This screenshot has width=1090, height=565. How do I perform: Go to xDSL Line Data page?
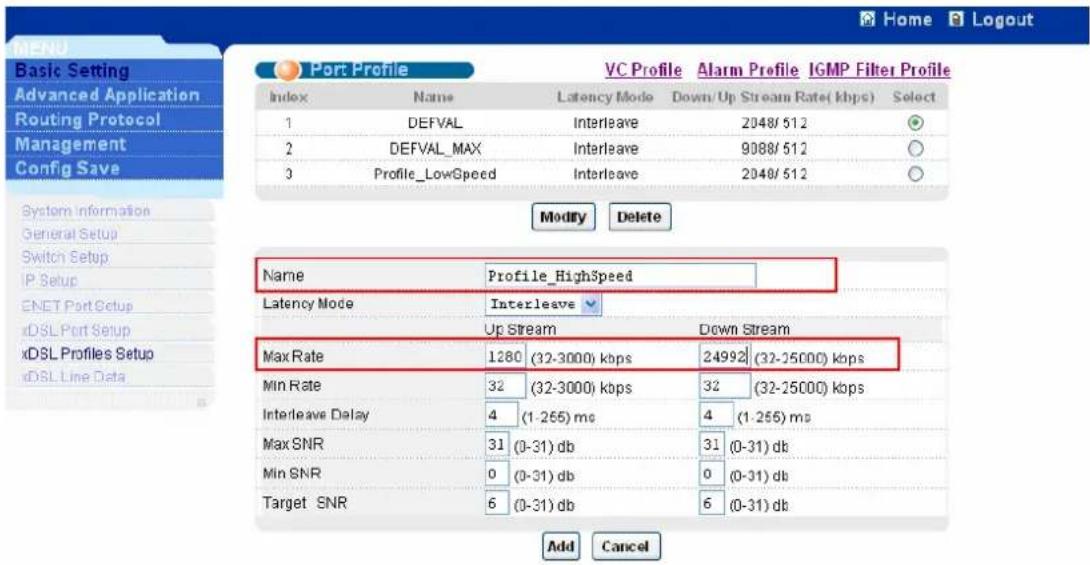pyautogui.click(x=74, y=377)
